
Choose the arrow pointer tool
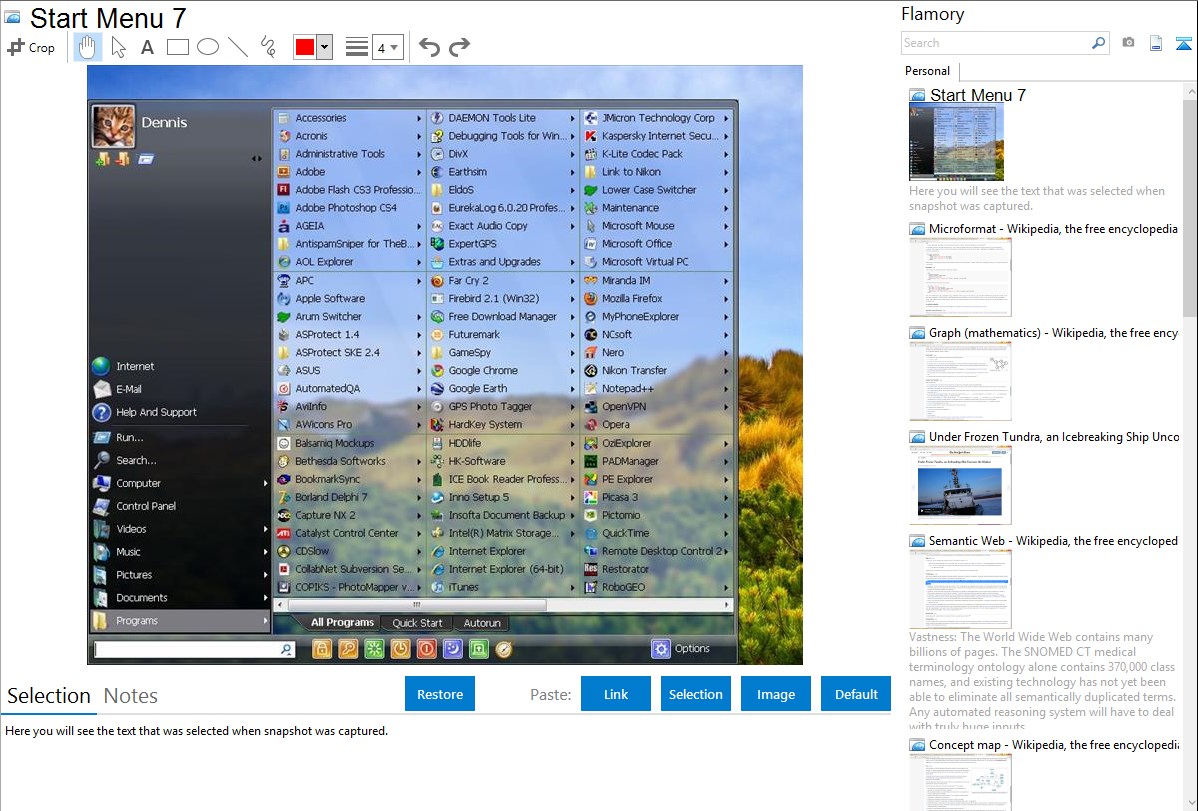118,47
